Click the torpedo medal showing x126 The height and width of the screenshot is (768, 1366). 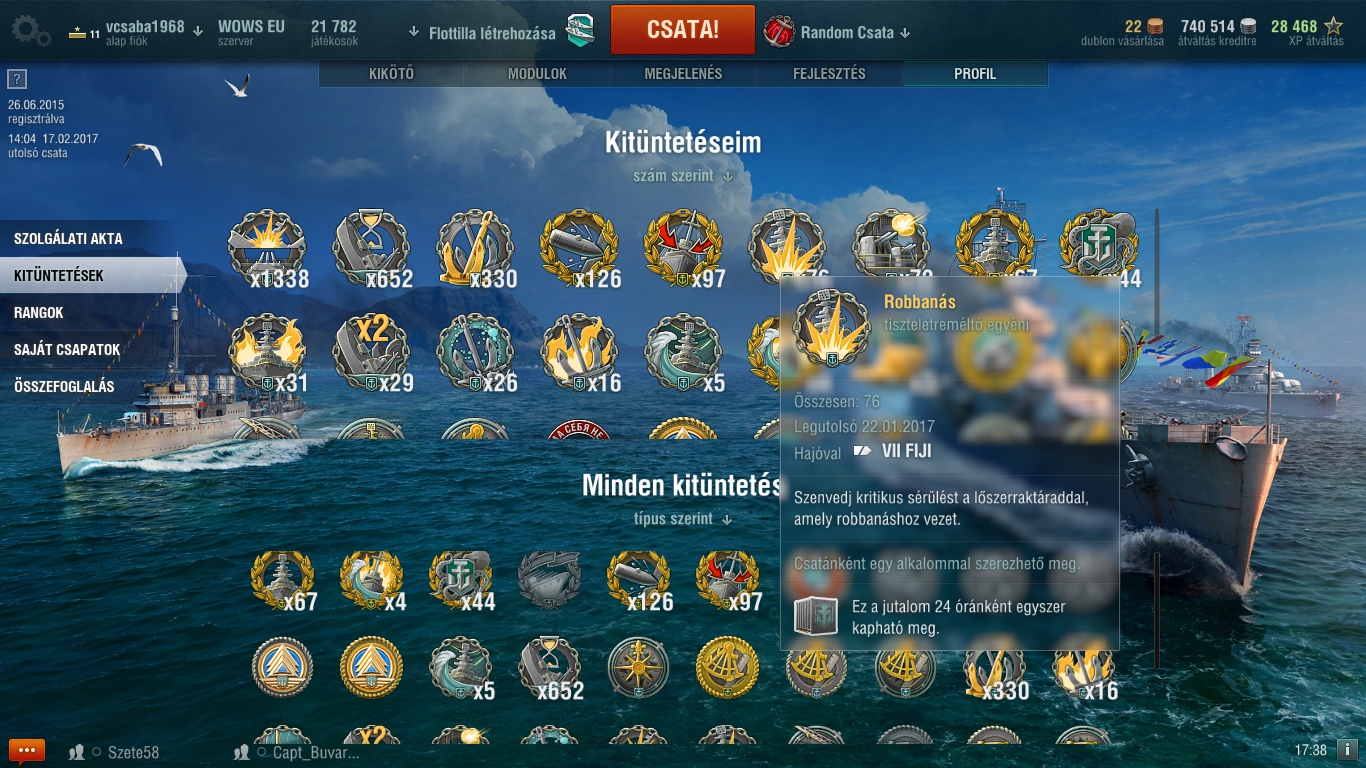[581, 248]
